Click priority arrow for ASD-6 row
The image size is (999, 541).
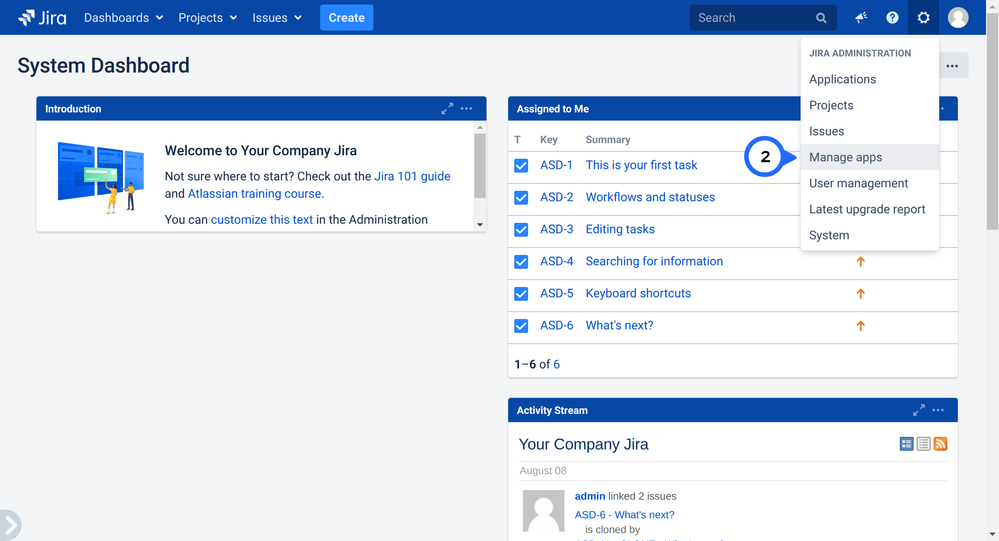pyautogui.click(x=861, y=326)
